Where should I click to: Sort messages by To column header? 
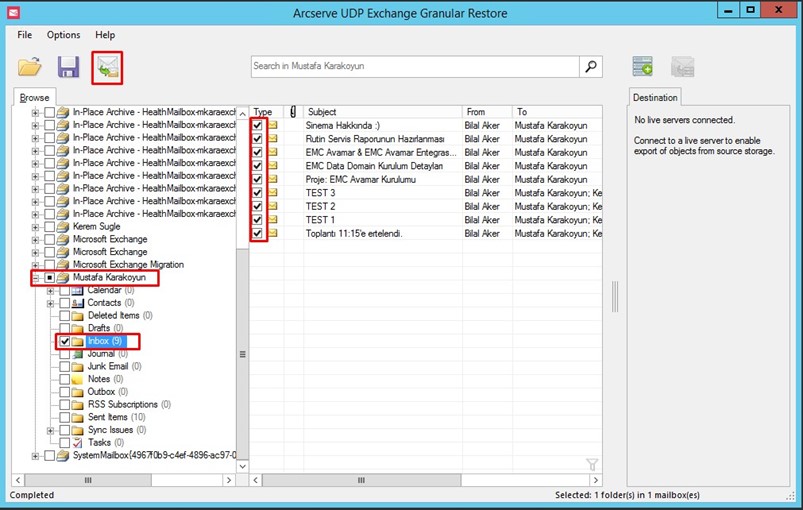click(x=557, y=112)
